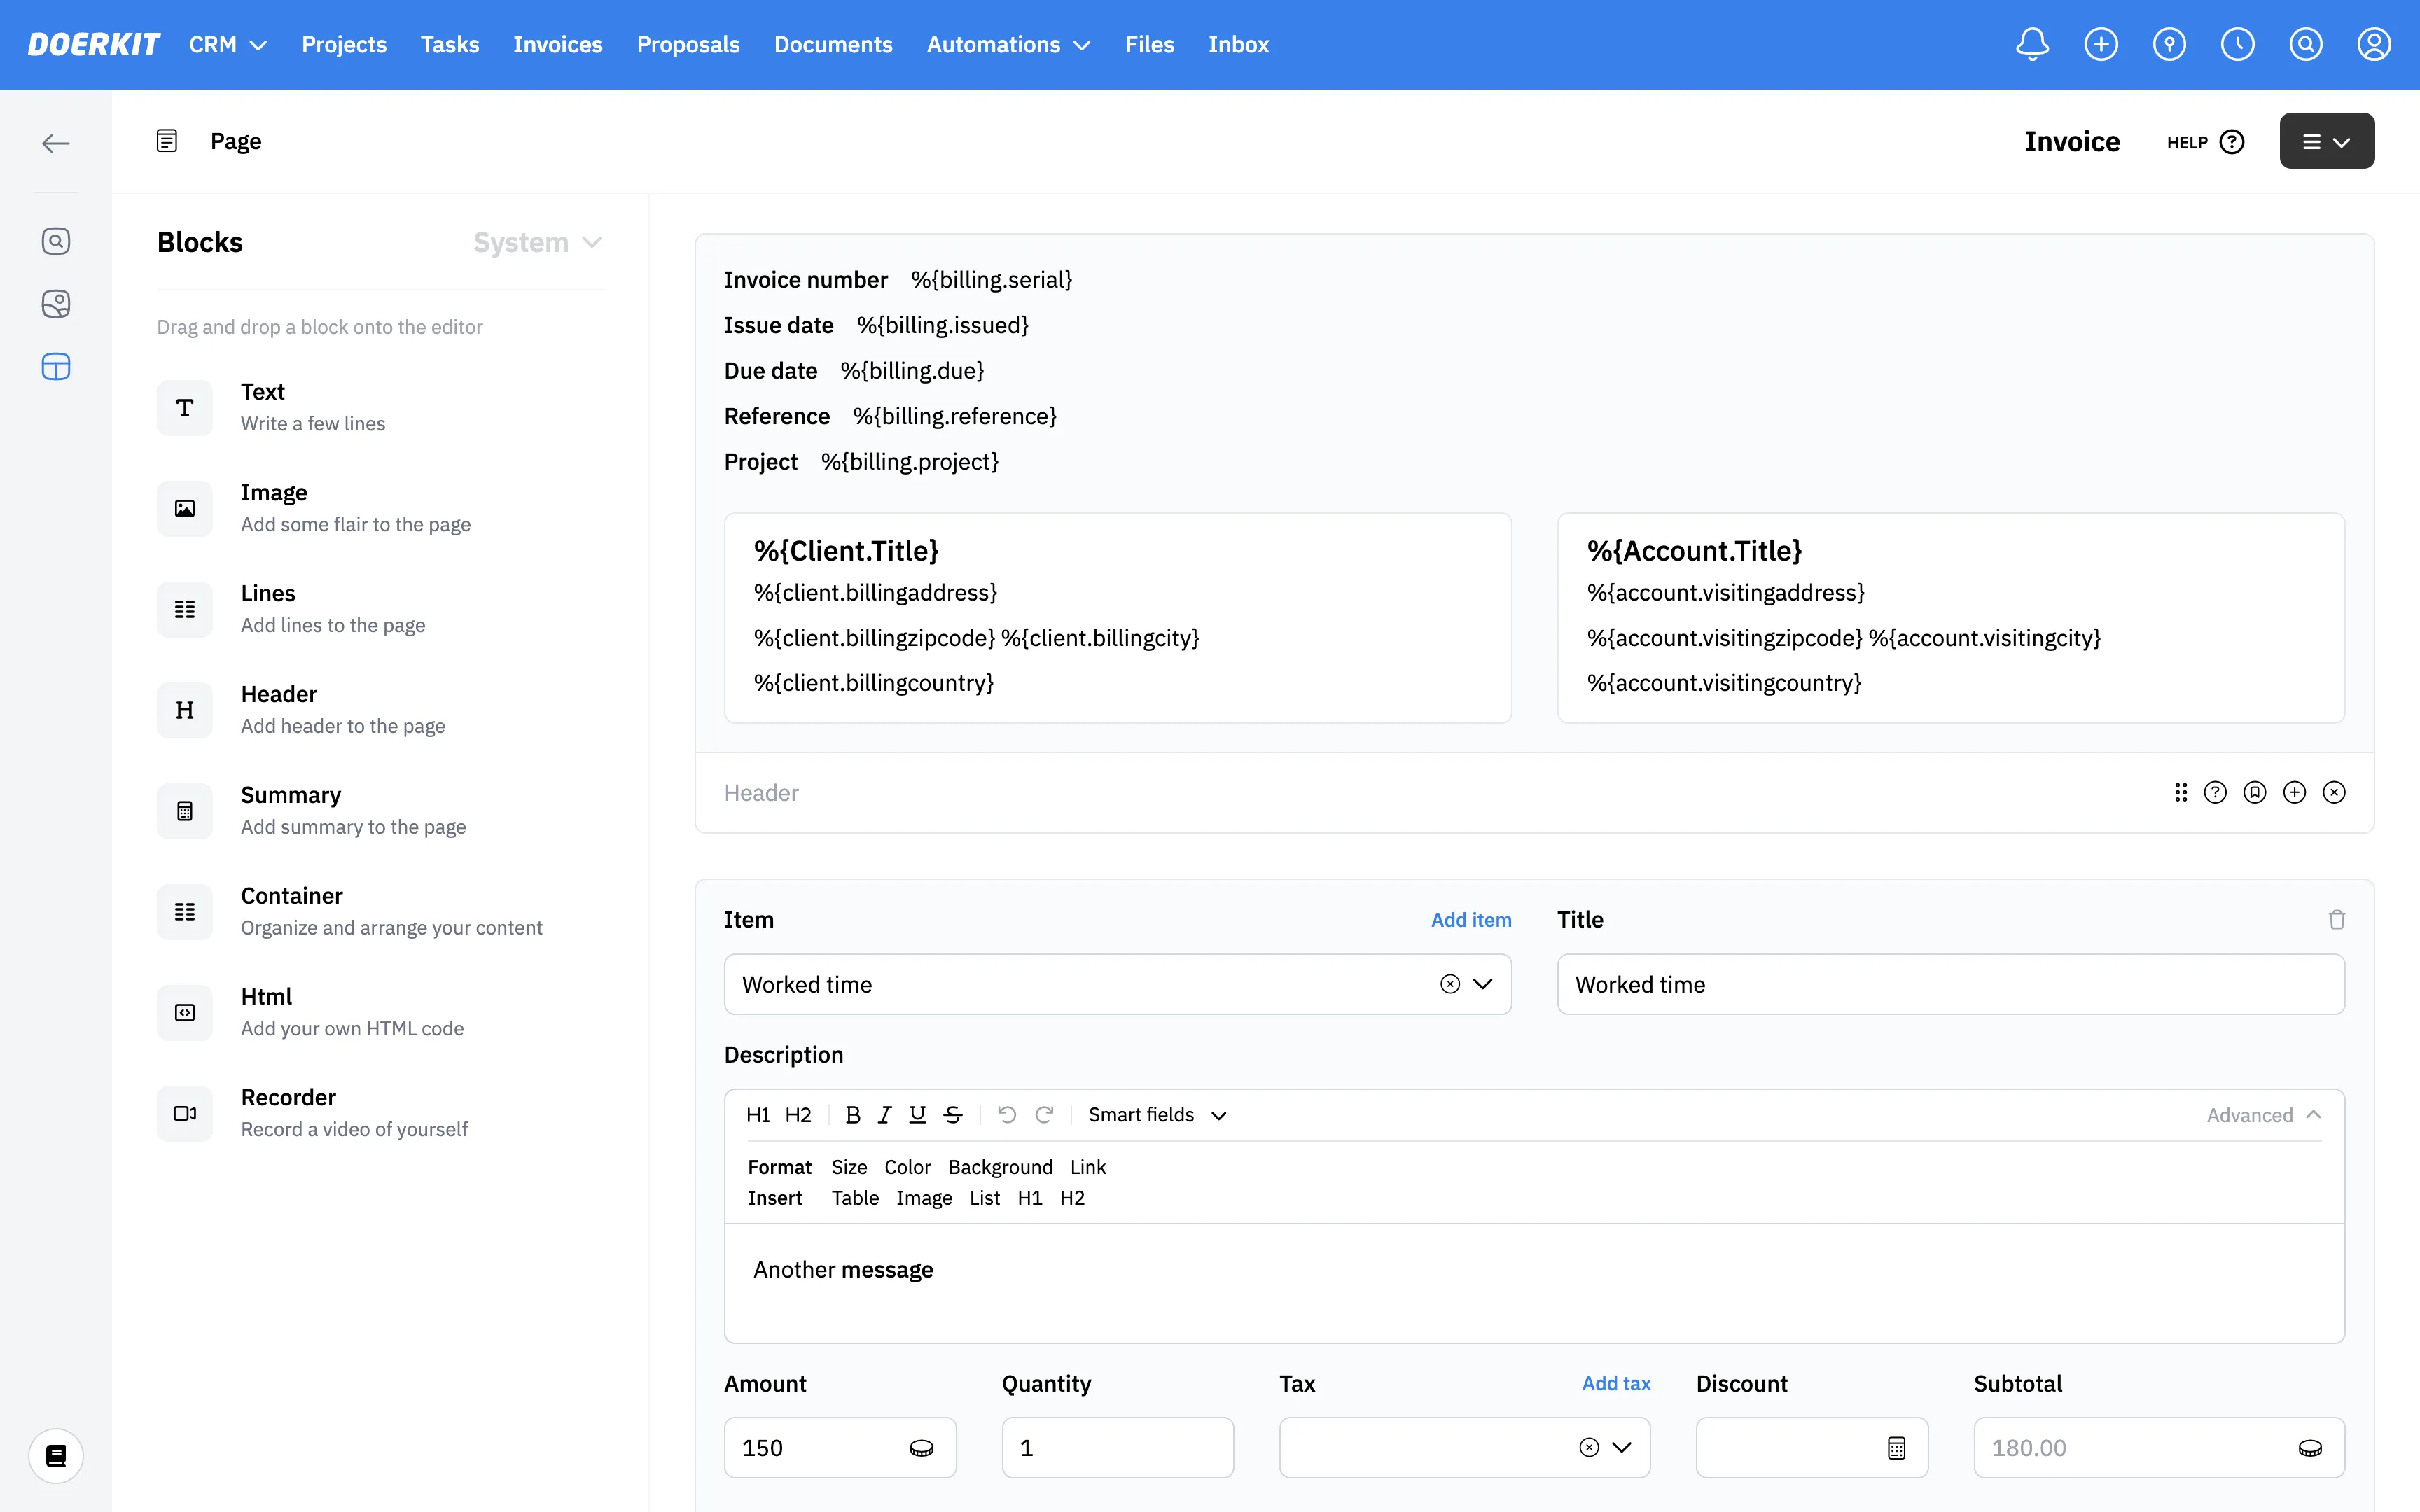Viewport: 2420px width, 1512px height.
Task: Click the Add item link
Action: (x=1470, y=919)
